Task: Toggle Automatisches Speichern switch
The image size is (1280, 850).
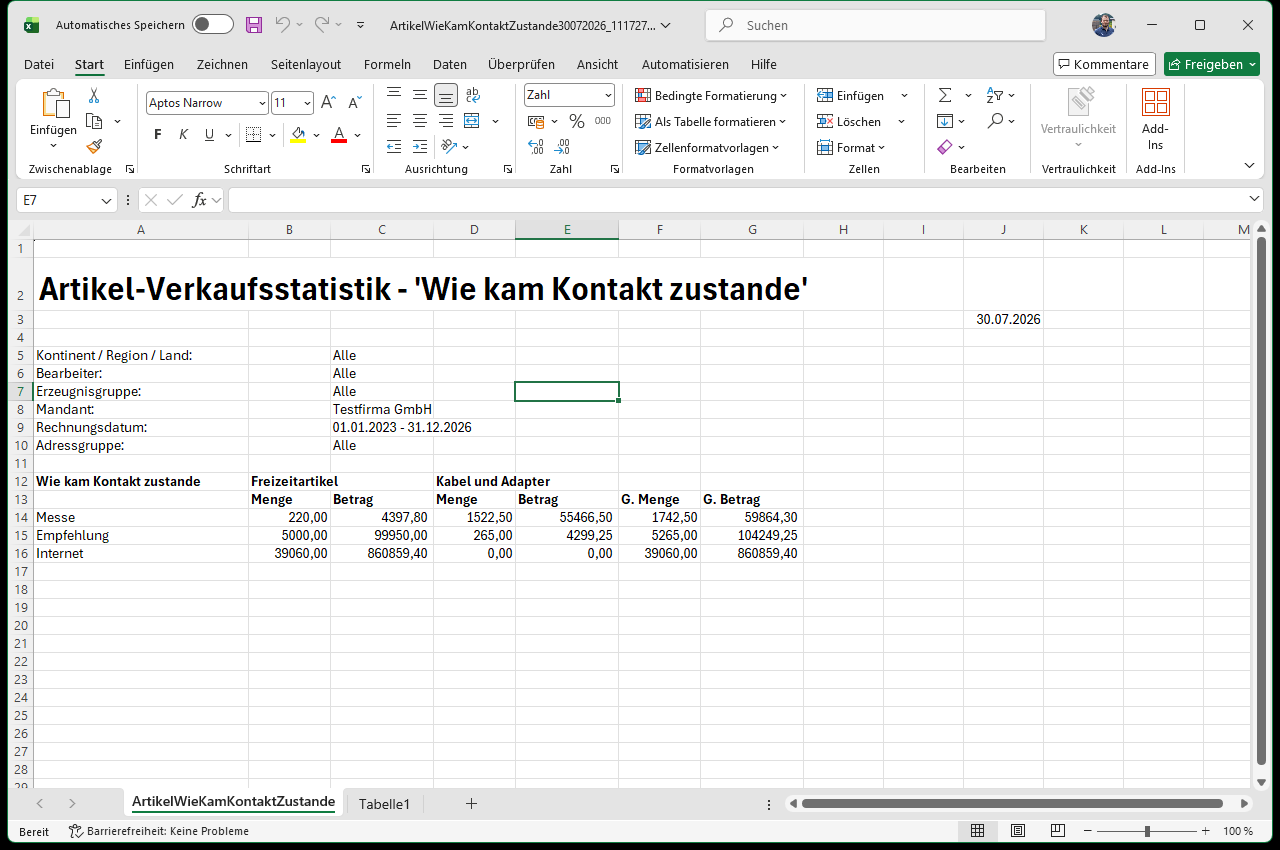Action: click(212, 25)
